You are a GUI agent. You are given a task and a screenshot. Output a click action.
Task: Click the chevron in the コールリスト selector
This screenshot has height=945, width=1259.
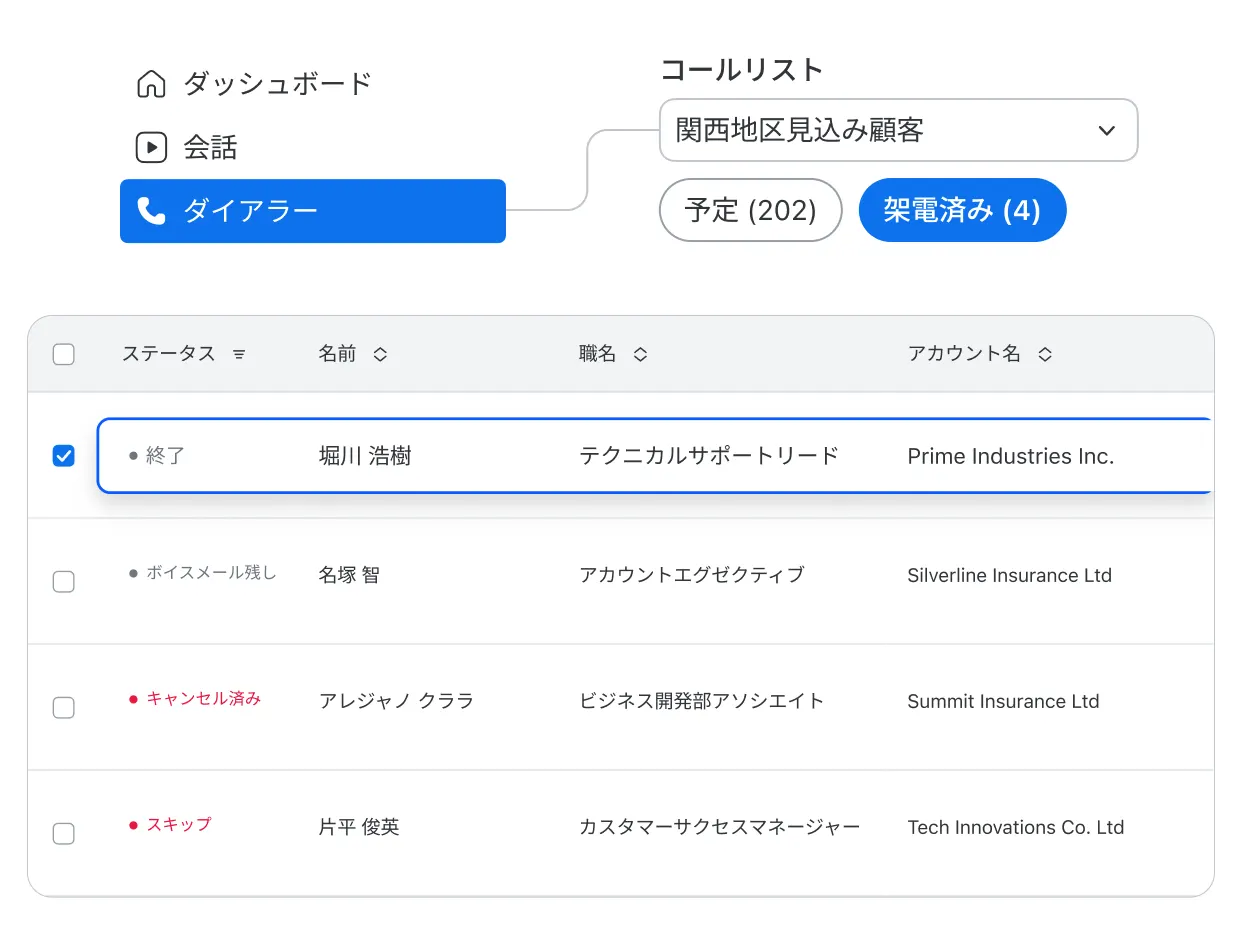click(1105, 130)
